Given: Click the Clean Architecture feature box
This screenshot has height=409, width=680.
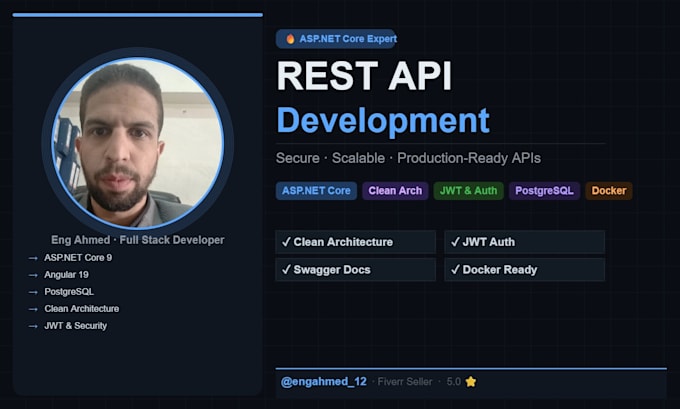Looking at the screenshot, I should pos(356,242).
